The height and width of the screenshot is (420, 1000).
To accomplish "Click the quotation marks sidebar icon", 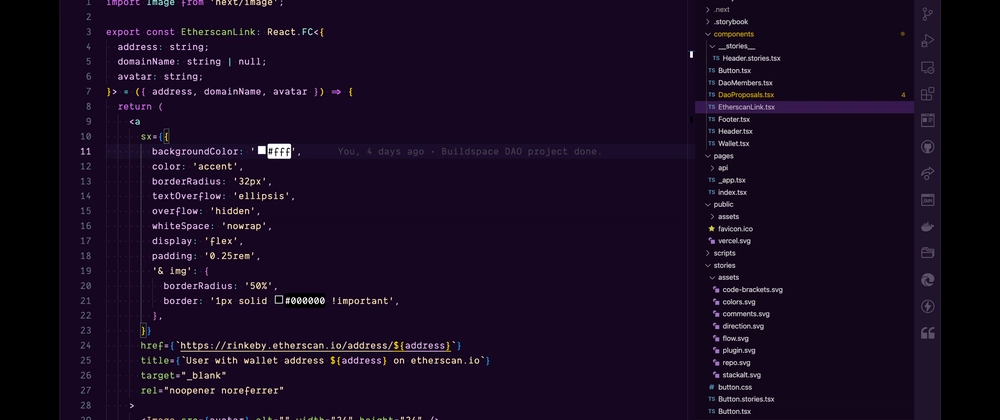I will 927,333.
